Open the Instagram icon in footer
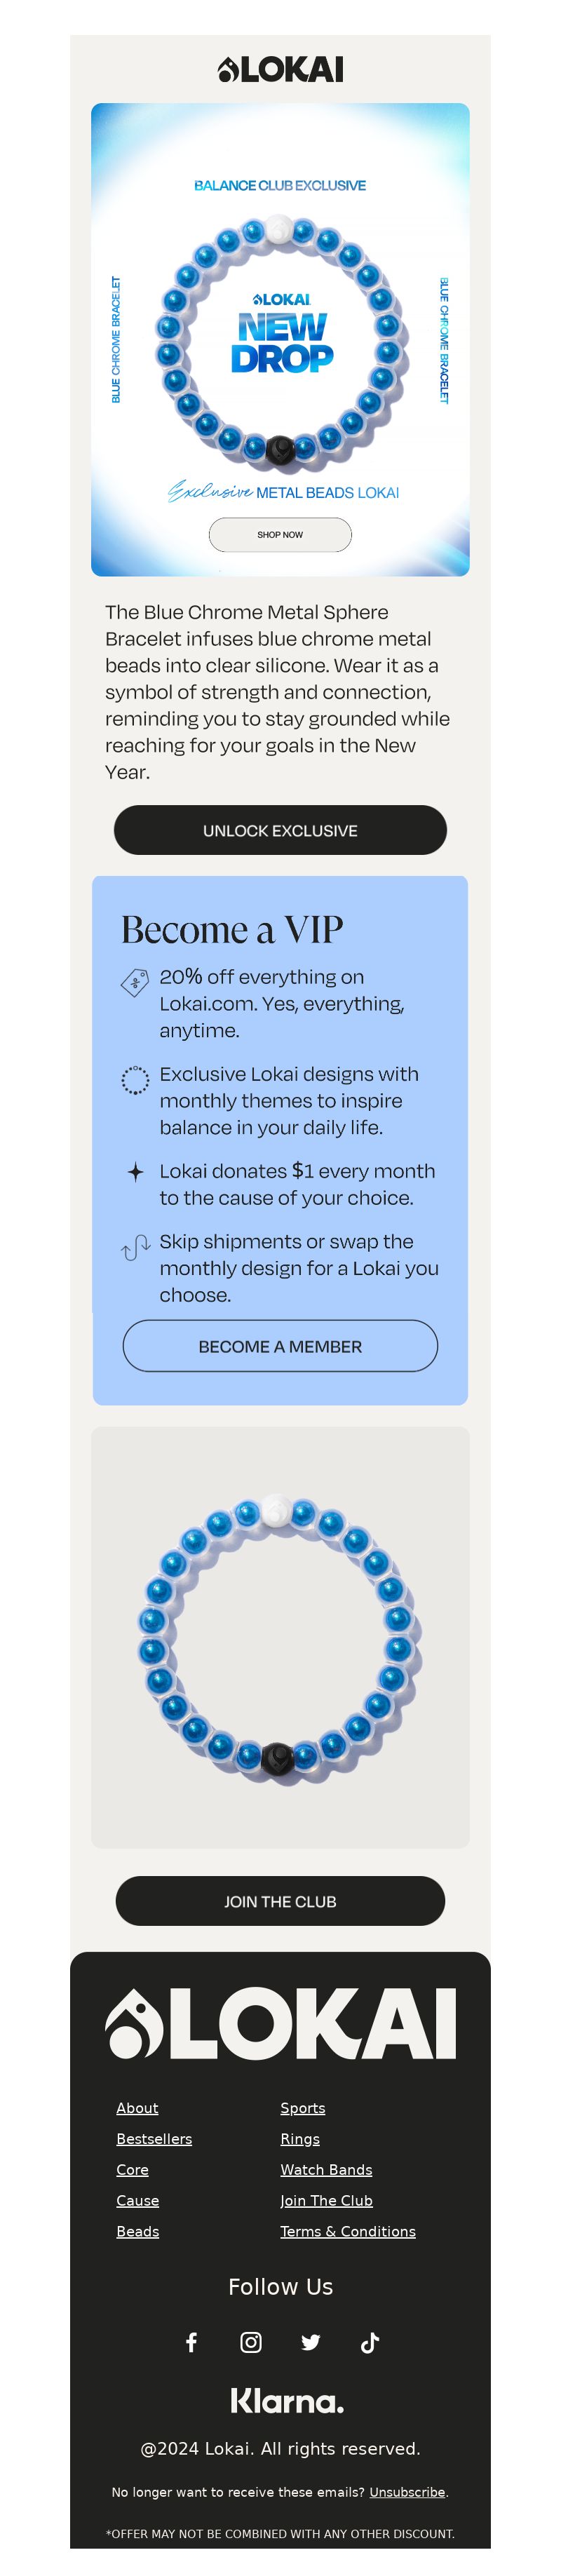 [251, 2342]
